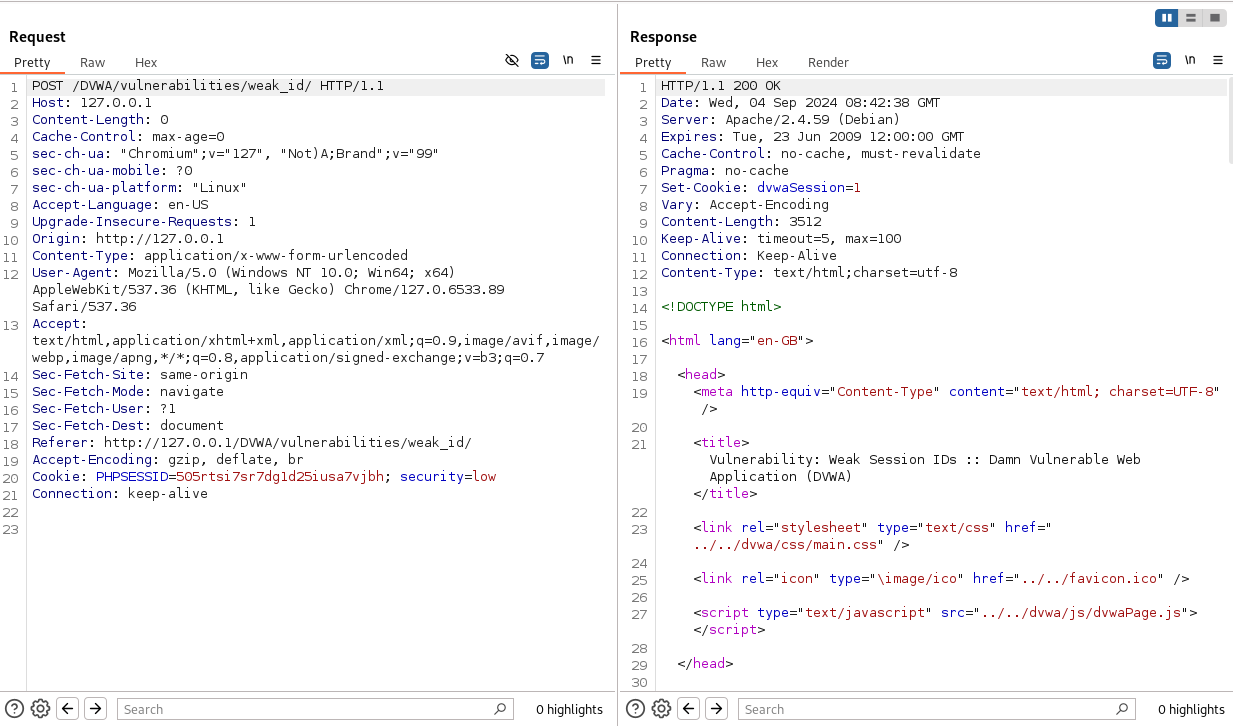This screenshot has width=1233, height=726.
Task: Go to next match in Response search
Action: point(716,709)
